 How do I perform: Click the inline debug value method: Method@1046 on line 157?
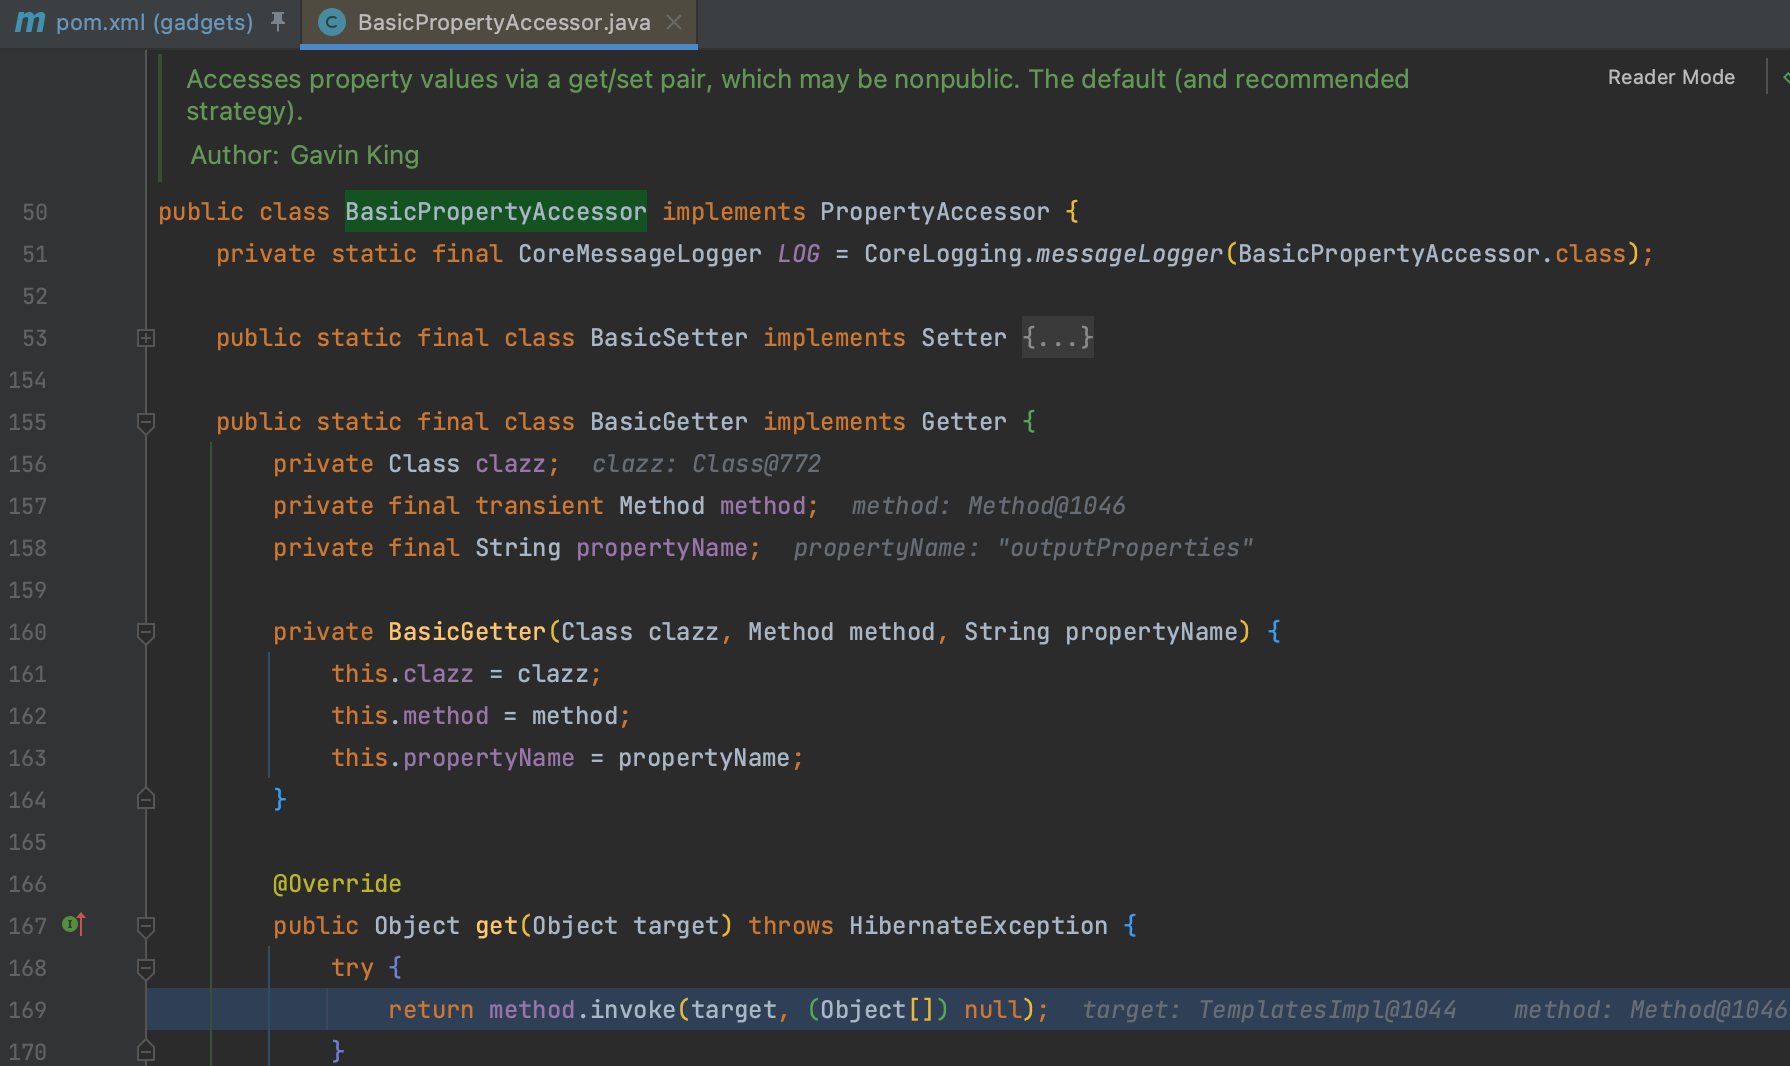point(988,506)
